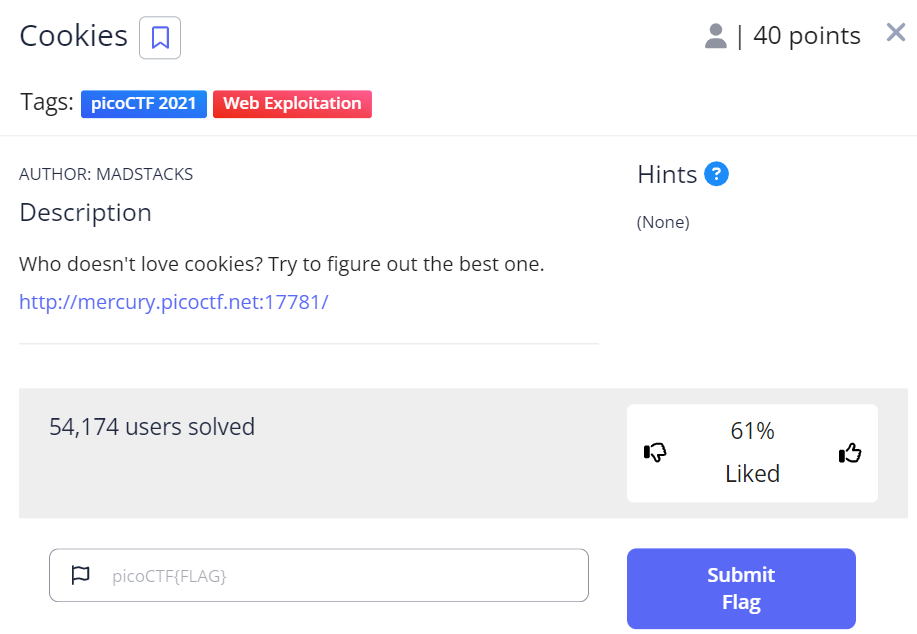Click the (None) text under Hints
The width and height of the screenshot is (917, 634).
point(662,221)
